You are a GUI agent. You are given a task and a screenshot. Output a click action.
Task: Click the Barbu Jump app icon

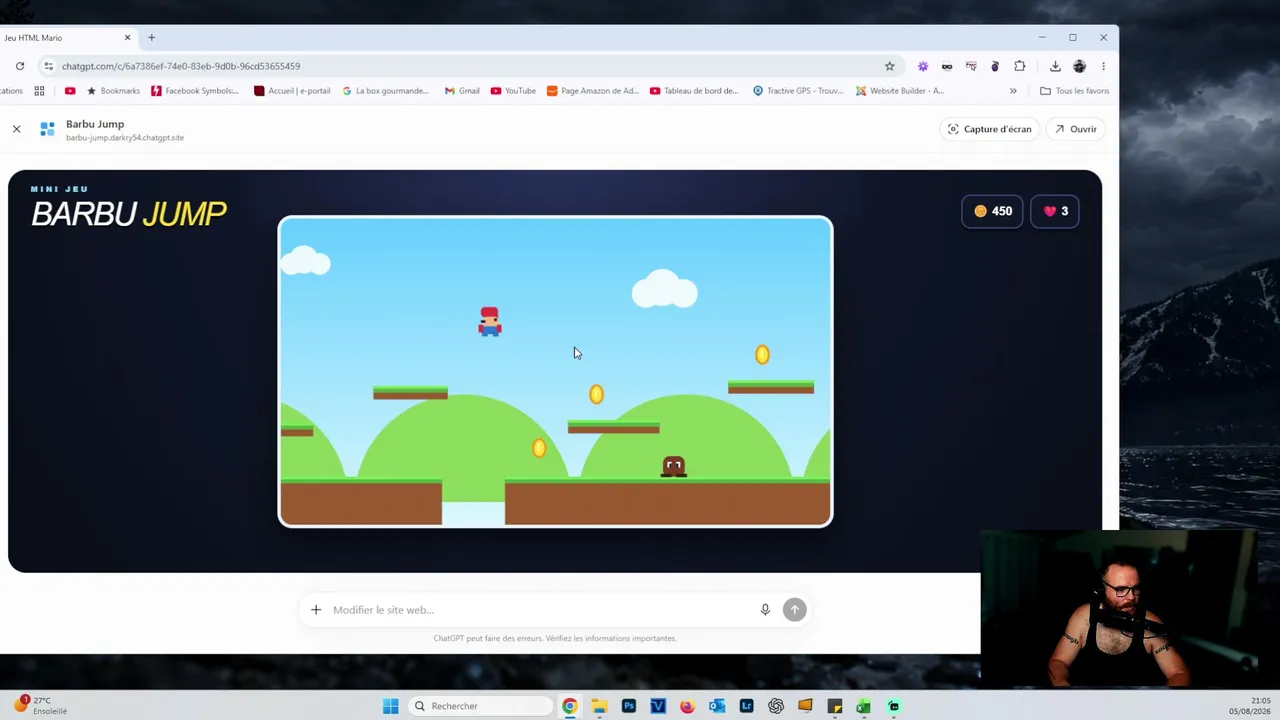tap(47, 129)
